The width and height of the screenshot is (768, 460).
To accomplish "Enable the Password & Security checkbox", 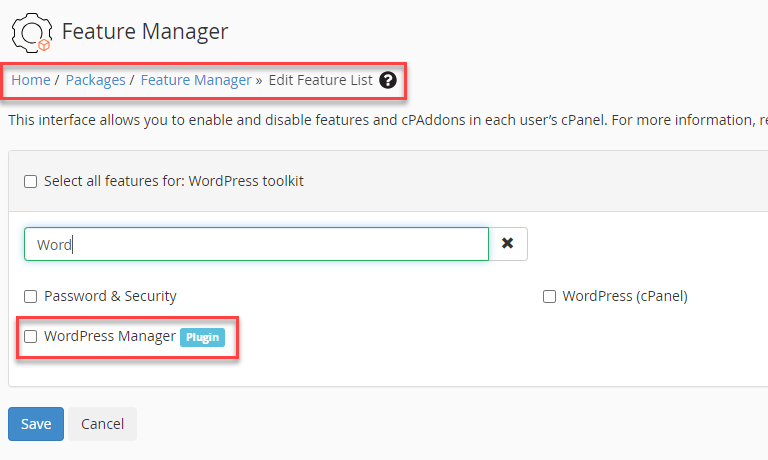I will click(30, 296).
